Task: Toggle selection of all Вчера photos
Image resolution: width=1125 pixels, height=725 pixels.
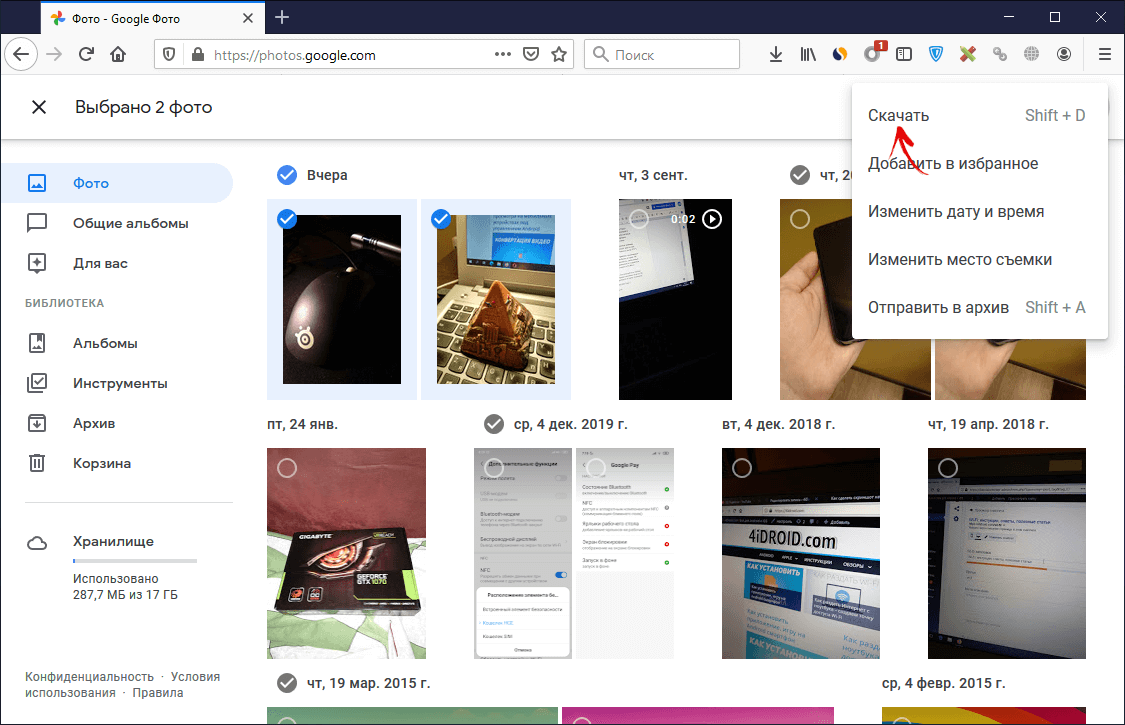Action: [287, 175]
